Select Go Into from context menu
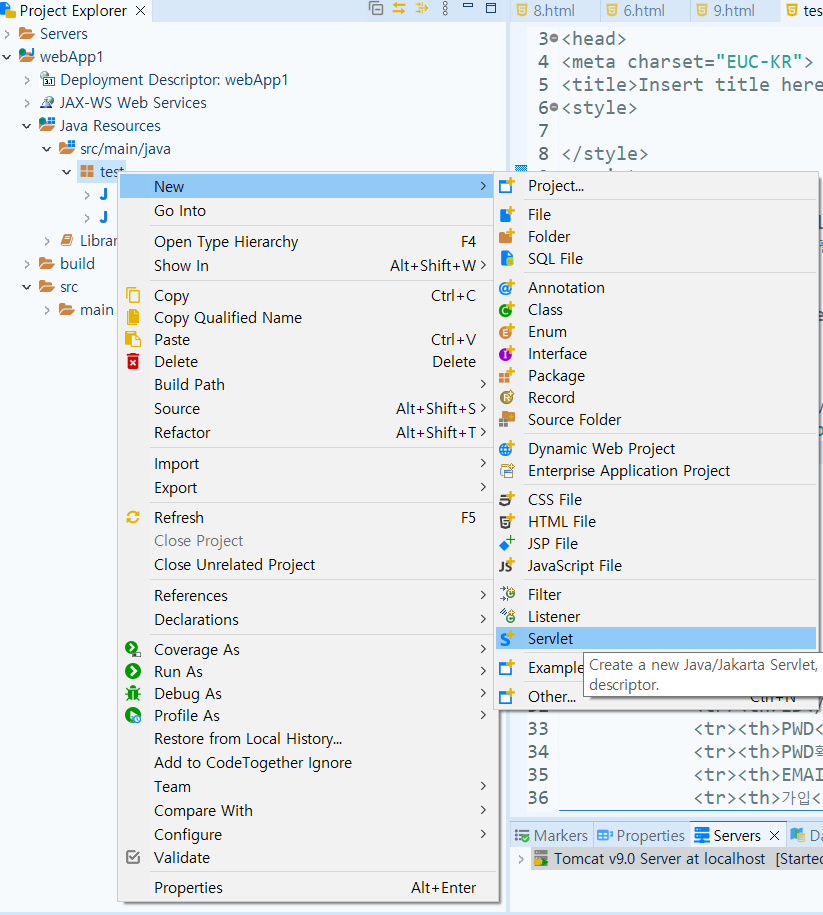This screenshot has width=823, height=915. pos(308,211)
